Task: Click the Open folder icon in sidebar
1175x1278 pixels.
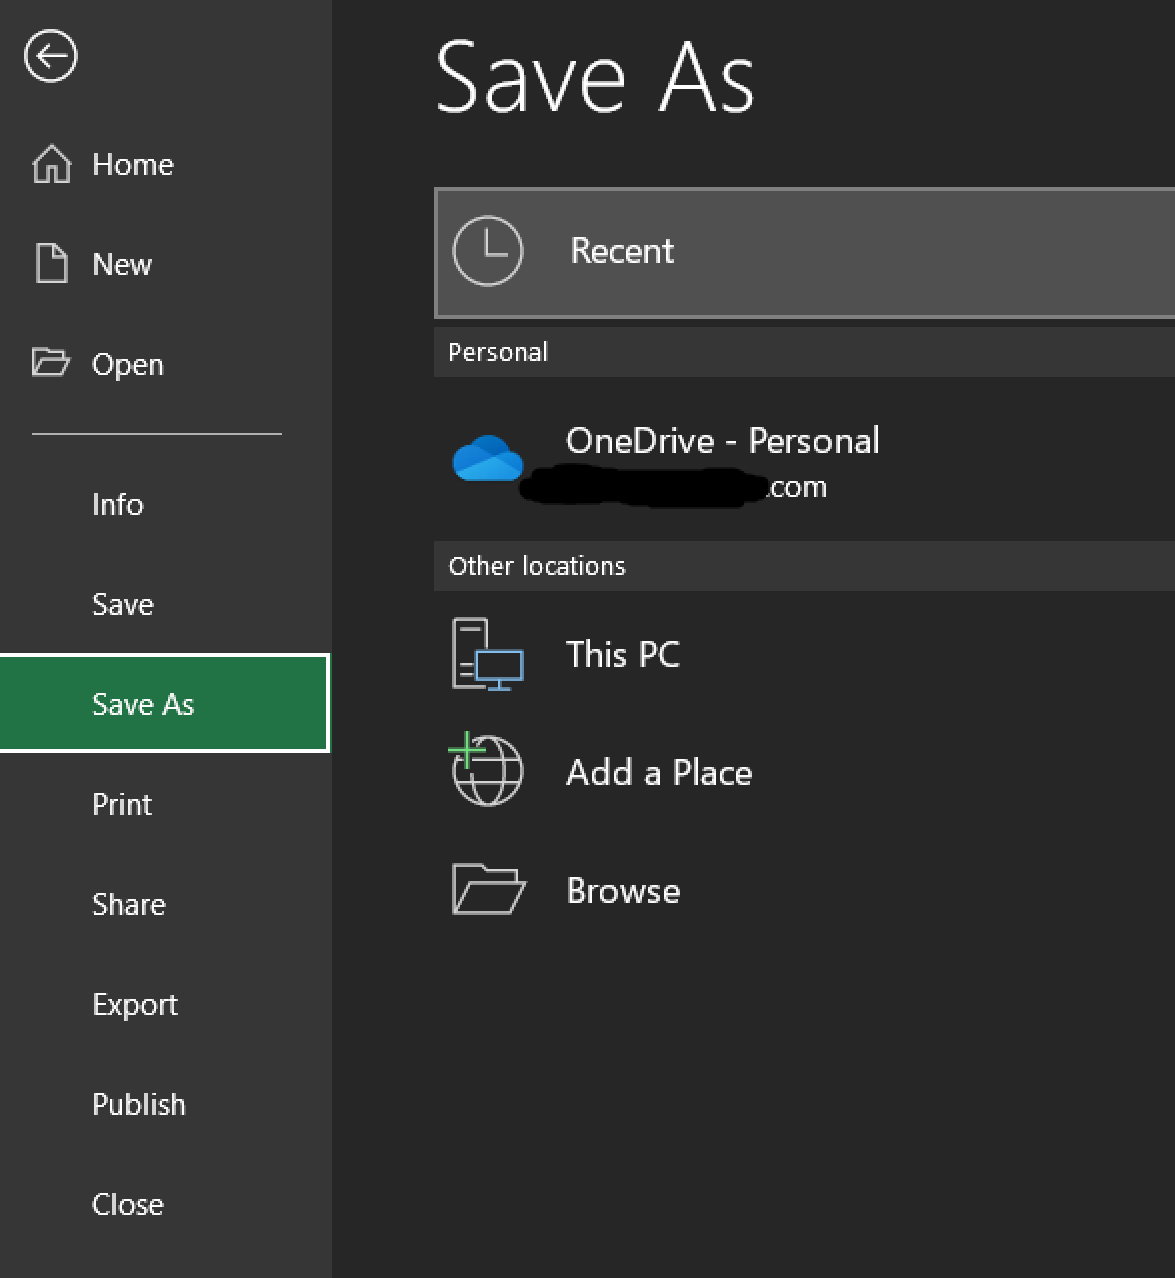Action: pos(51,361)
